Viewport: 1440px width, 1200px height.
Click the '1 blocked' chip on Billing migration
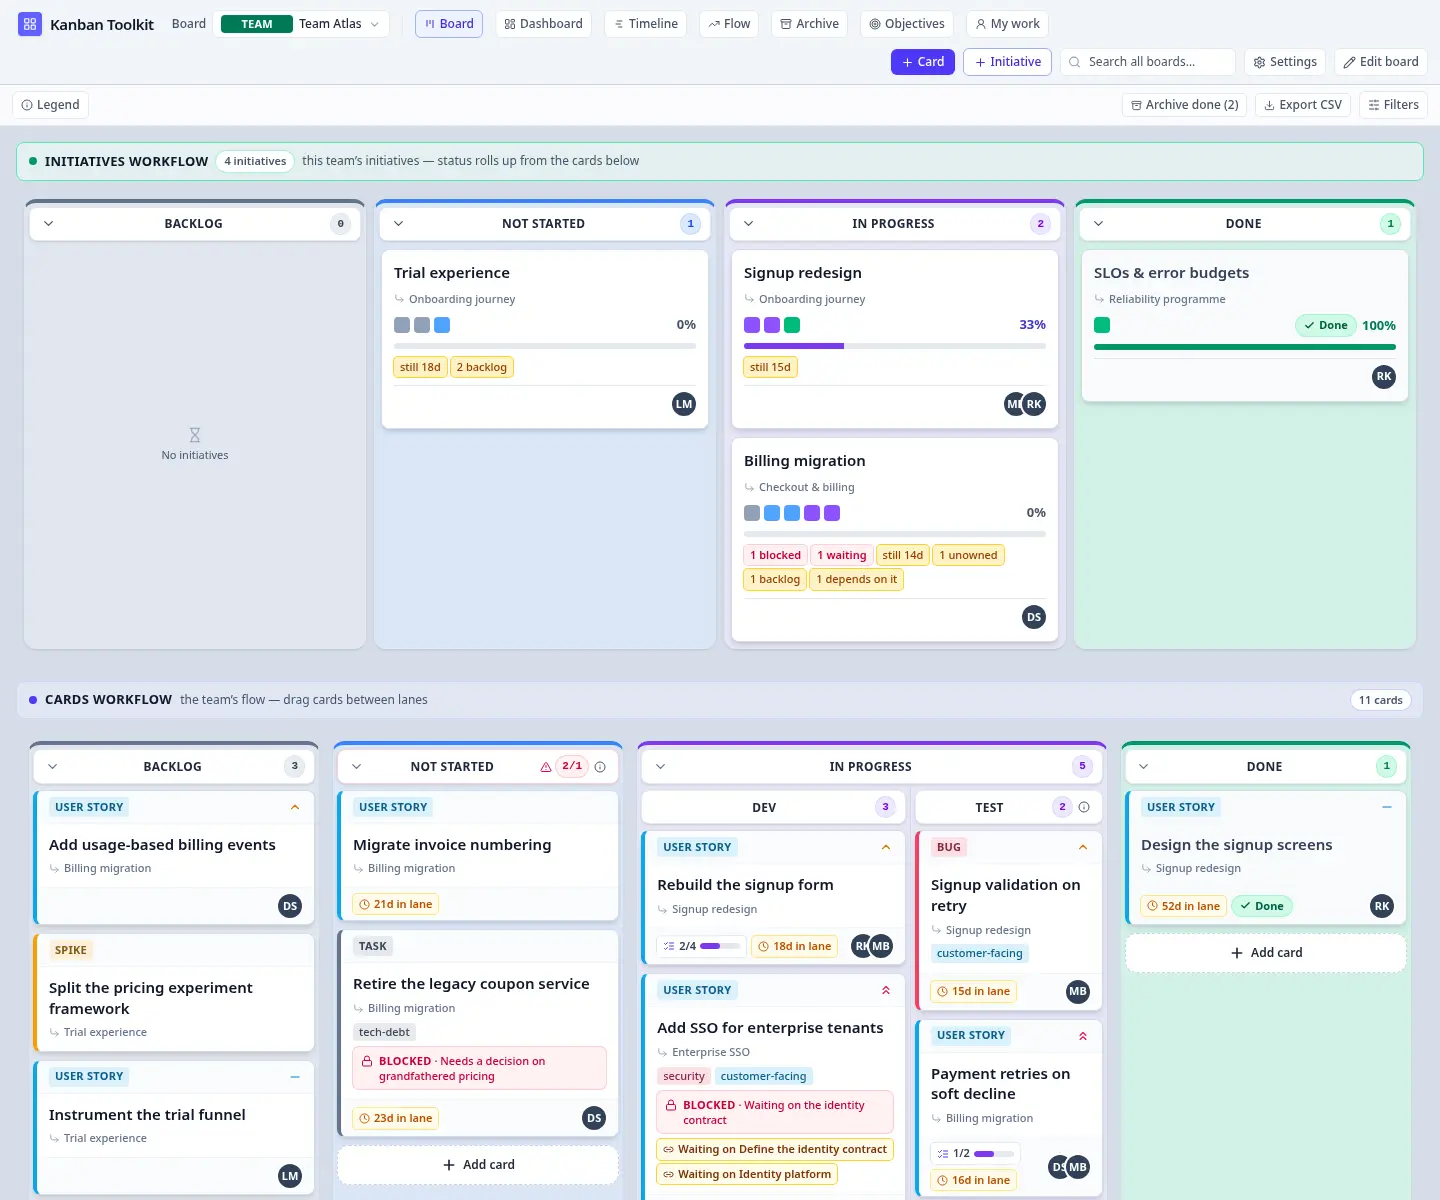point(776,555)
